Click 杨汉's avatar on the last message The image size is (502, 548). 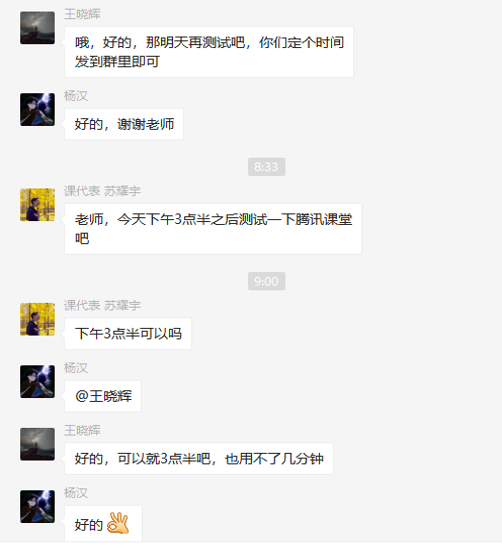pyautogui.click(x=37, y=507)
